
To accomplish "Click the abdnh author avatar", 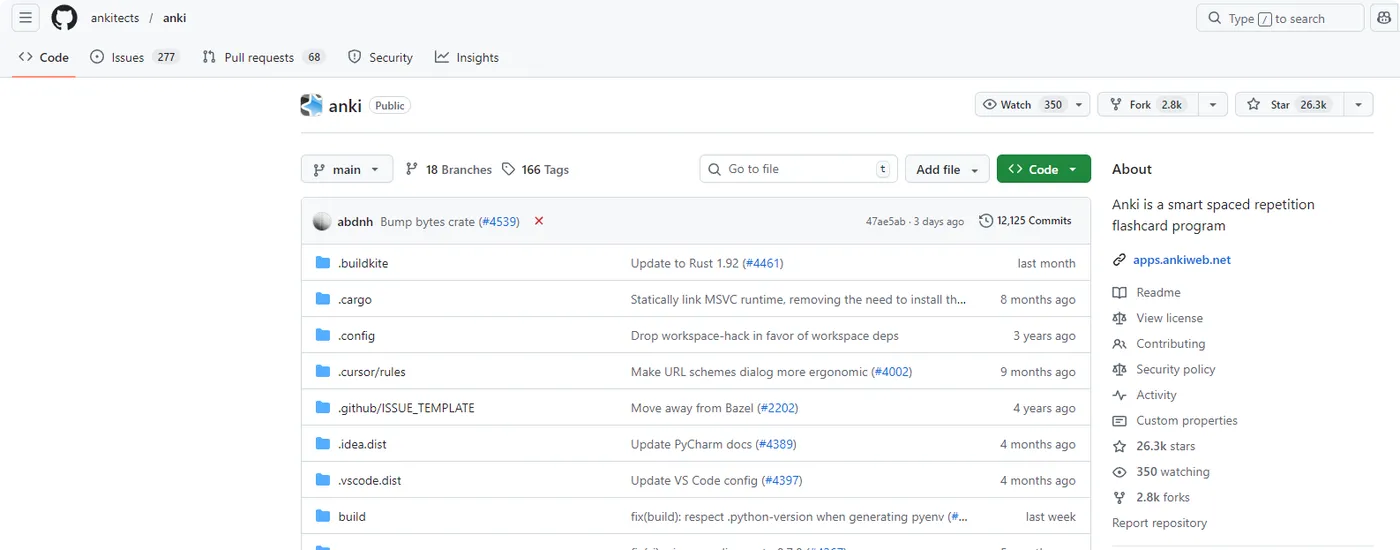I will point(322,221).
